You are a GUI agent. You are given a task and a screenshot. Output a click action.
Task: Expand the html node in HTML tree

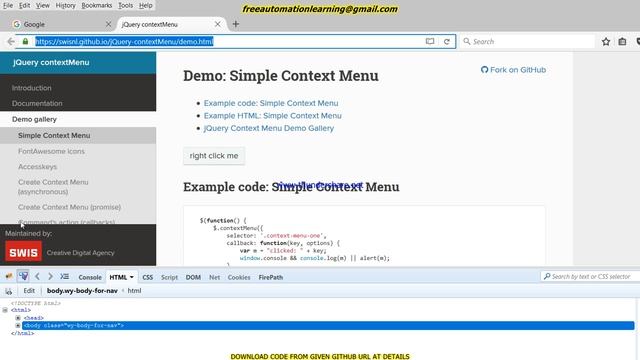pos(5,310)
